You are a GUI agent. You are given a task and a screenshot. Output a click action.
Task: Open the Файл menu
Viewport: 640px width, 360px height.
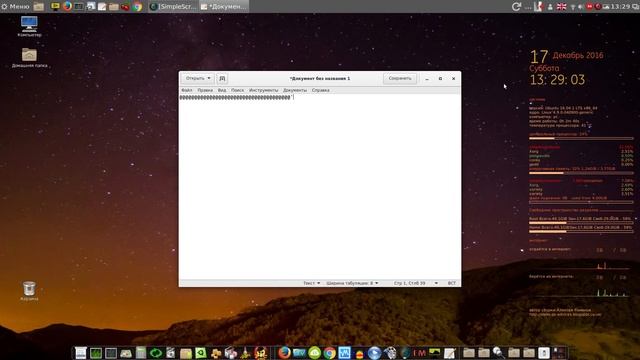[187, 90]
